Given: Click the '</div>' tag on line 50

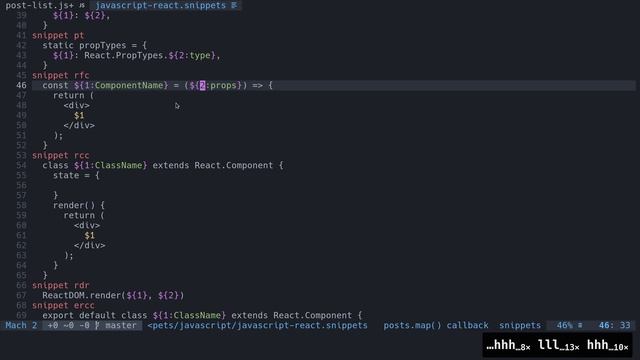Looking at the screenshot, I should 79,125.
